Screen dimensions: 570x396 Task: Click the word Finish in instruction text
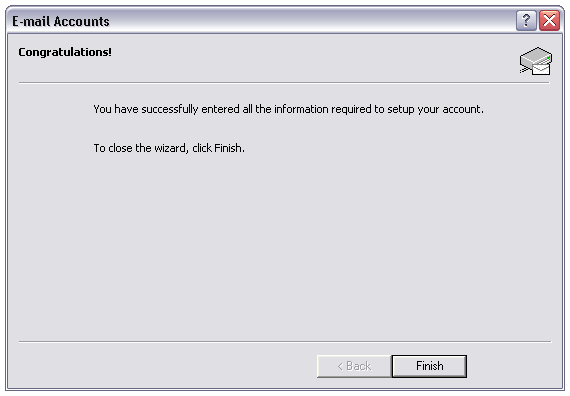click(x=228, y=148)
